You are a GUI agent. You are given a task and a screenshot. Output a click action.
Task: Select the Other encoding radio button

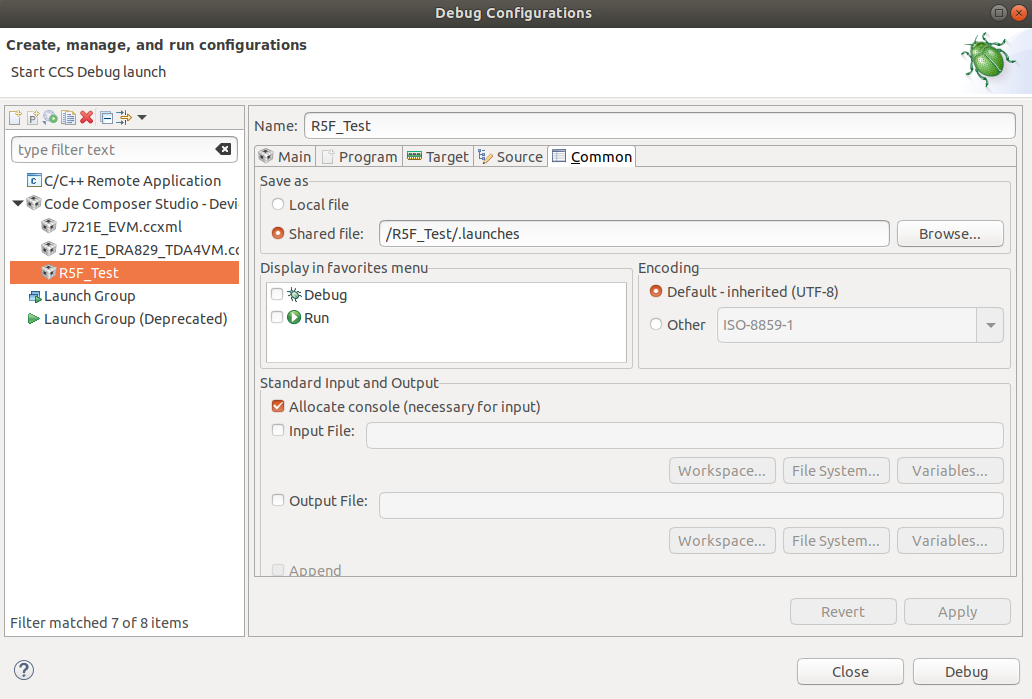[656, 324]
